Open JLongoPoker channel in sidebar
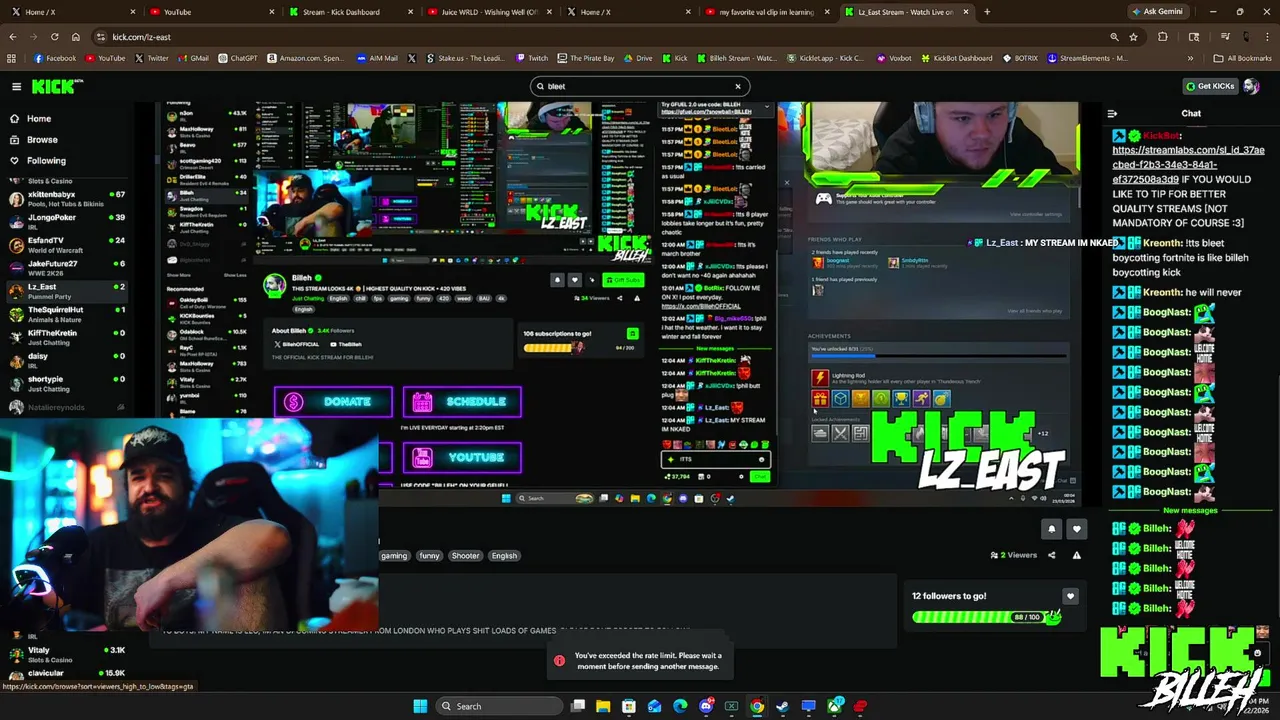Image resolution: width=1280 pixels, height=720 pixels. coord(67,222)
